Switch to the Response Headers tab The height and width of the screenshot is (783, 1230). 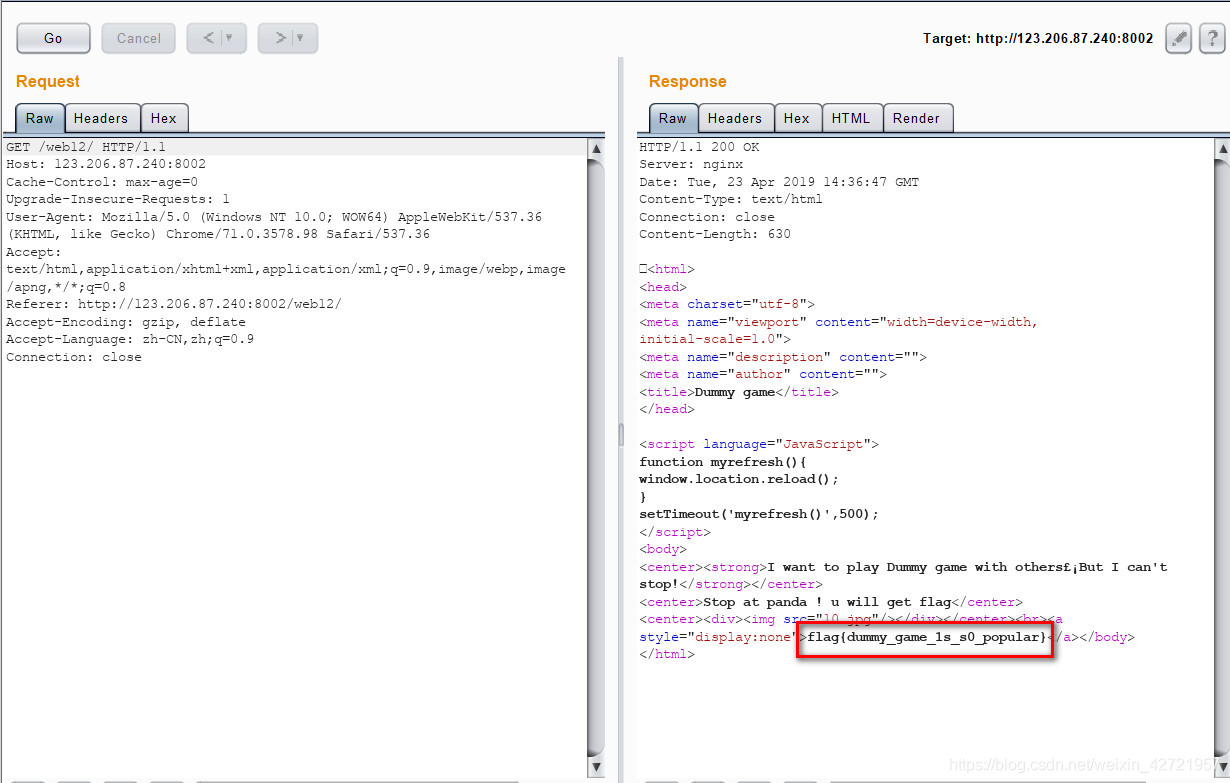735,118
